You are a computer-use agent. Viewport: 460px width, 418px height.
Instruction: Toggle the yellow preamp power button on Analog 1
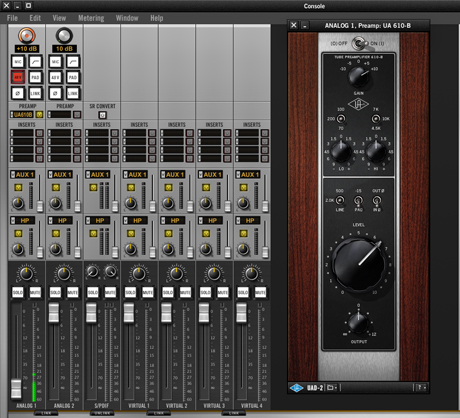(x=40, y=115)
